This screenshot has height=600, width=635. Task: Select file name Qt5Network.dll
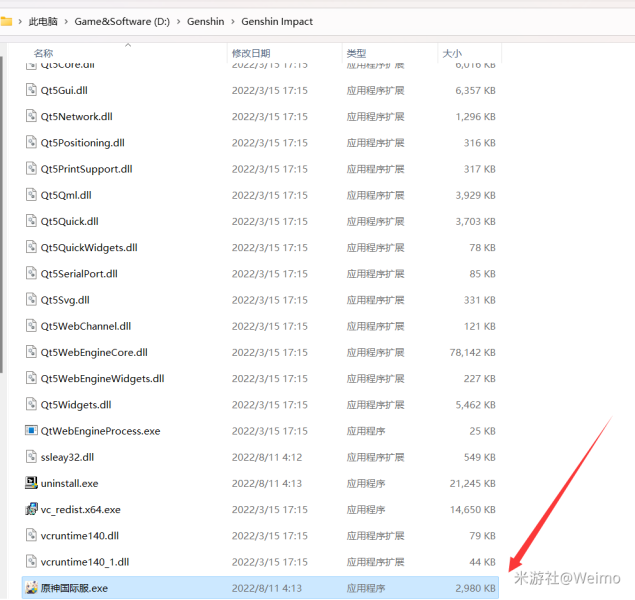pyautogui.click(x=77, y=117)
